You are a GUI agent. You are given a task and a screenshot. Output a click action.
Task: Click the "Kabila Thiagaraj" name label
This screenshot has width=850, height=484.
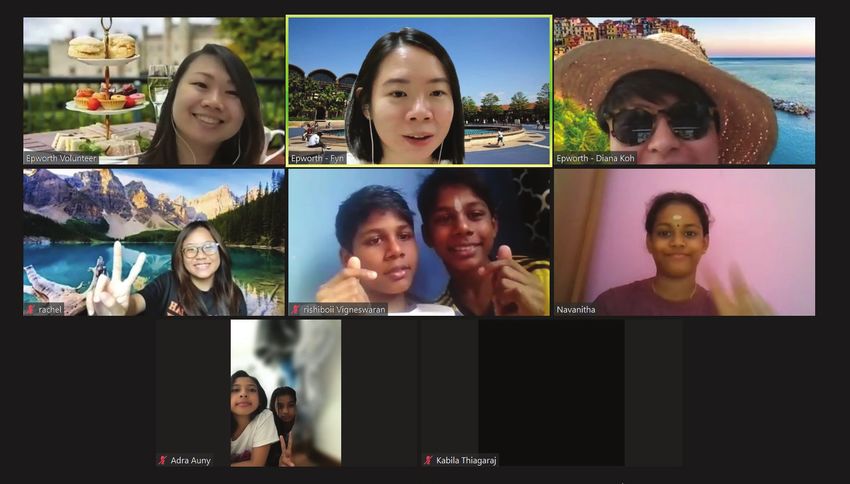[466, 461]
